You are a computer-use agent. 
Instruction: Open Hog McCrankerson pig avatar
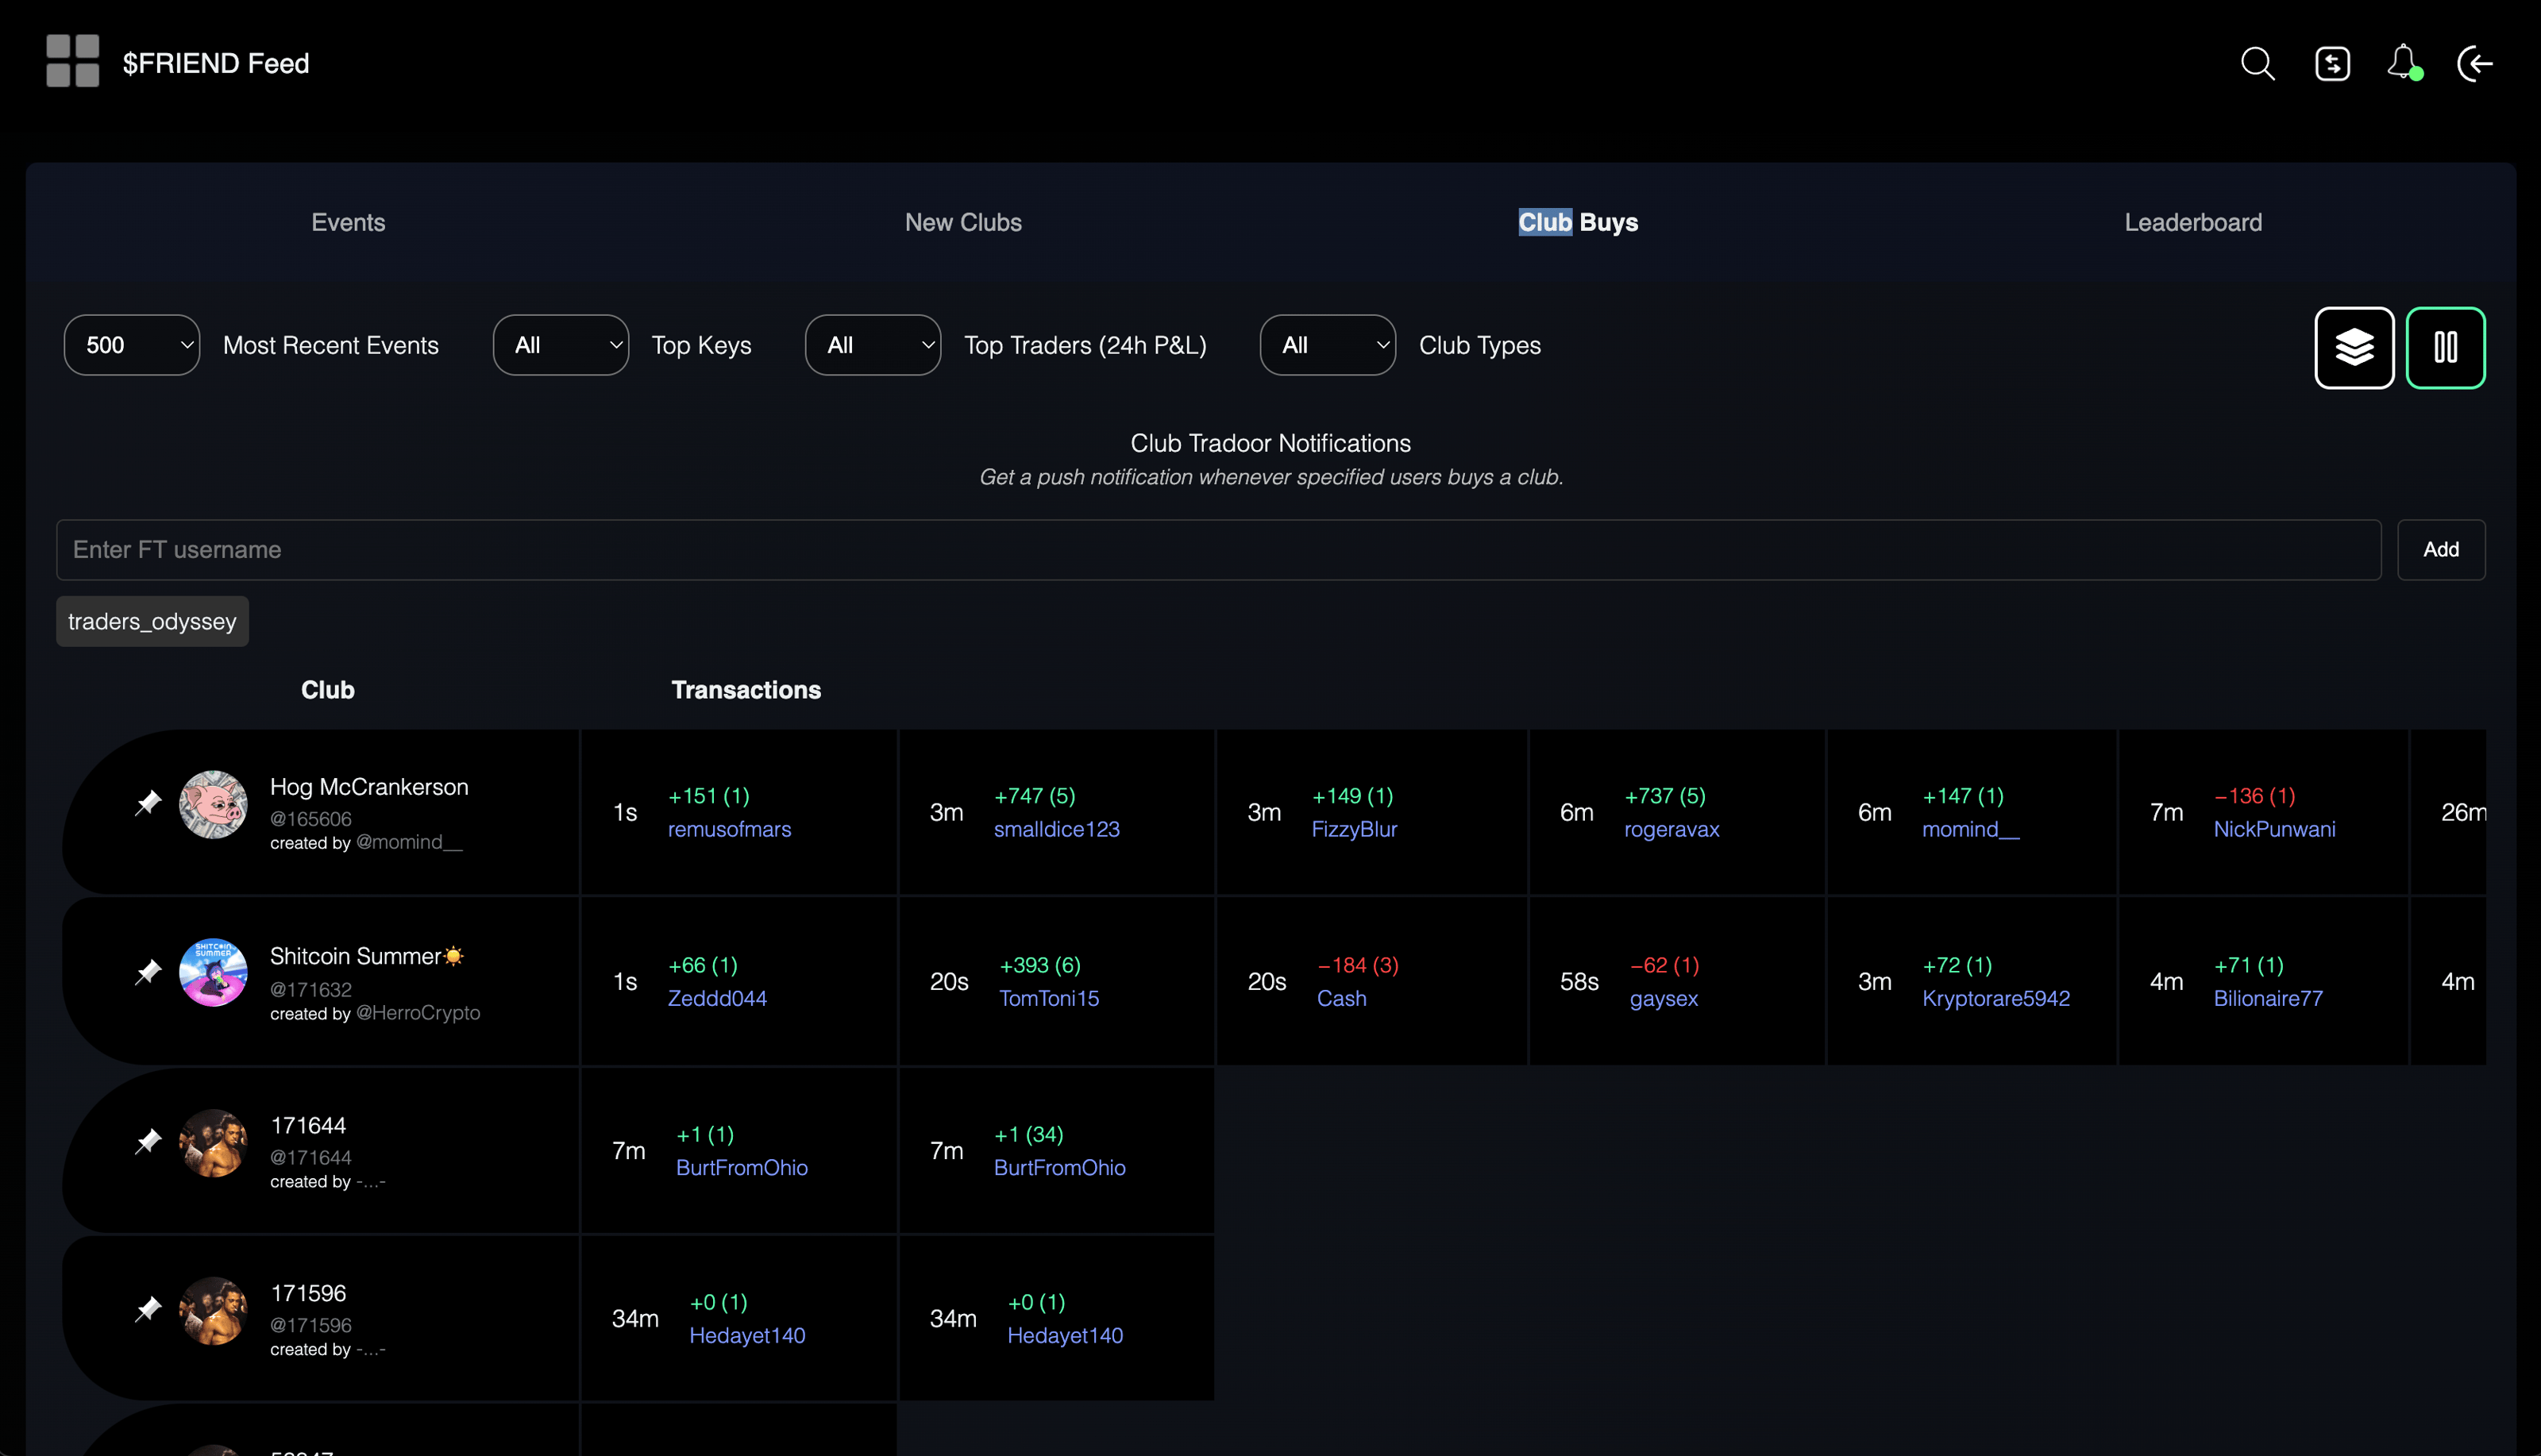[x=213, y=804]
